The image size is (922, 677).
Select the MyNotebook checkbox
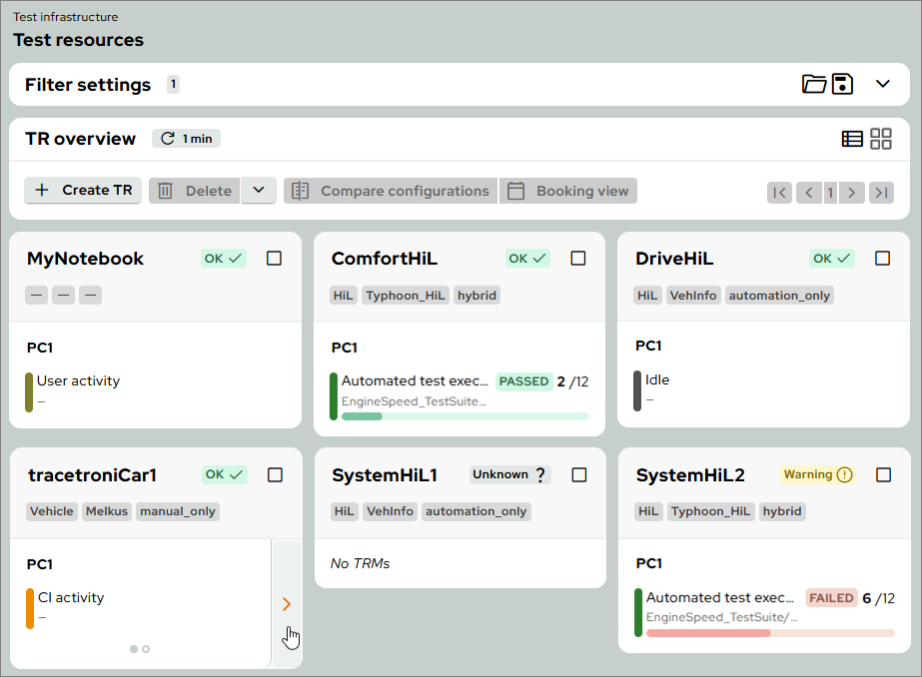pos(274,258)
